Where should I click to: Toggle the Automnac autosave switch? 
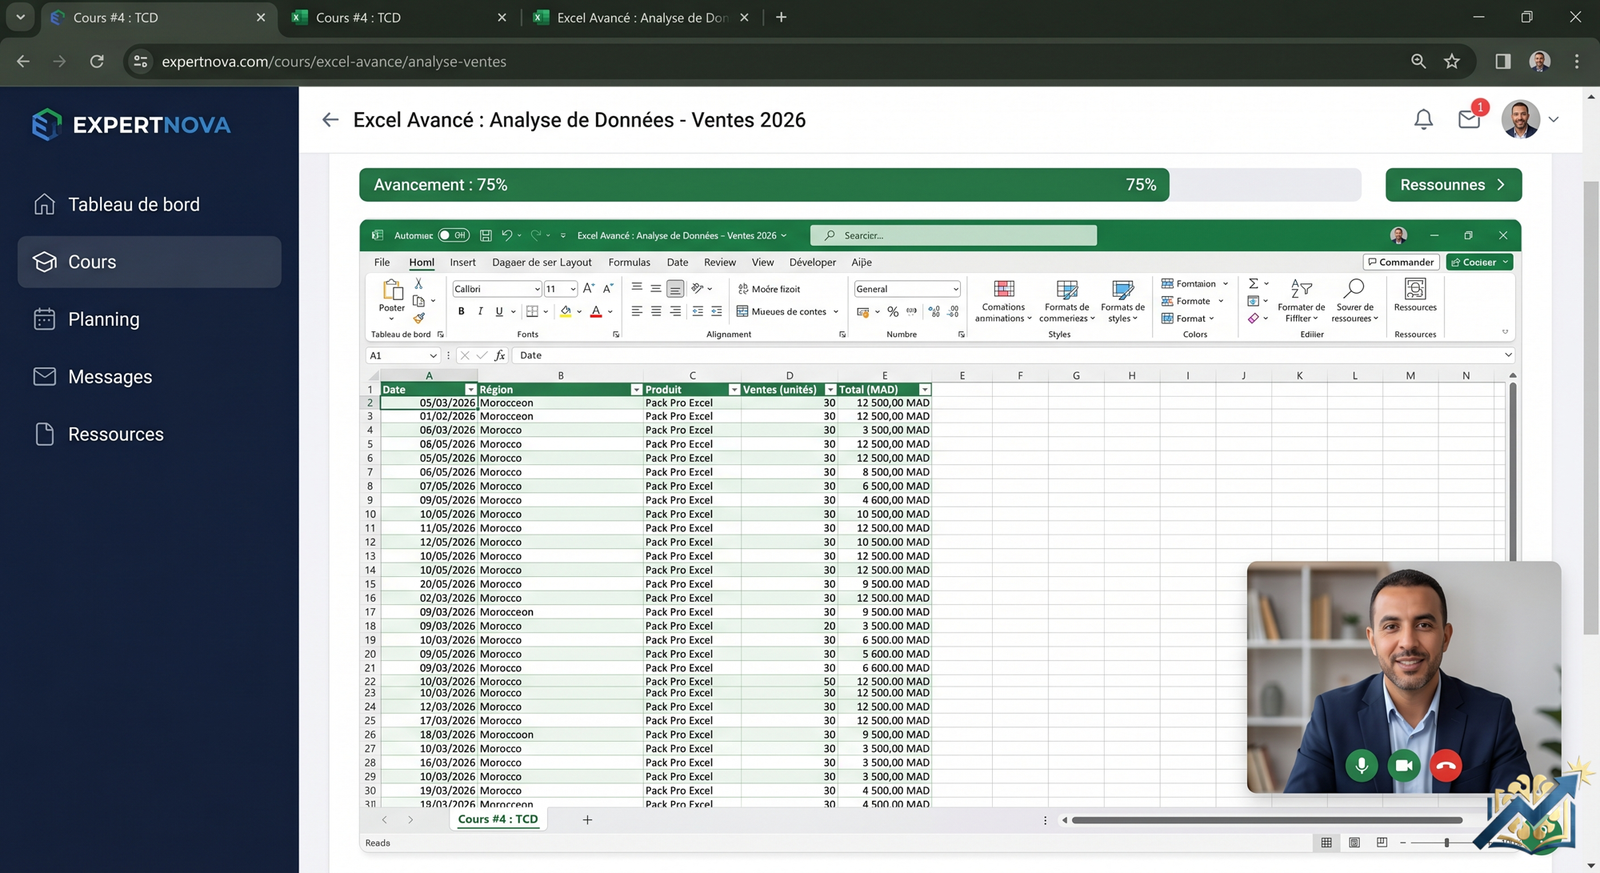click(453, 236)
